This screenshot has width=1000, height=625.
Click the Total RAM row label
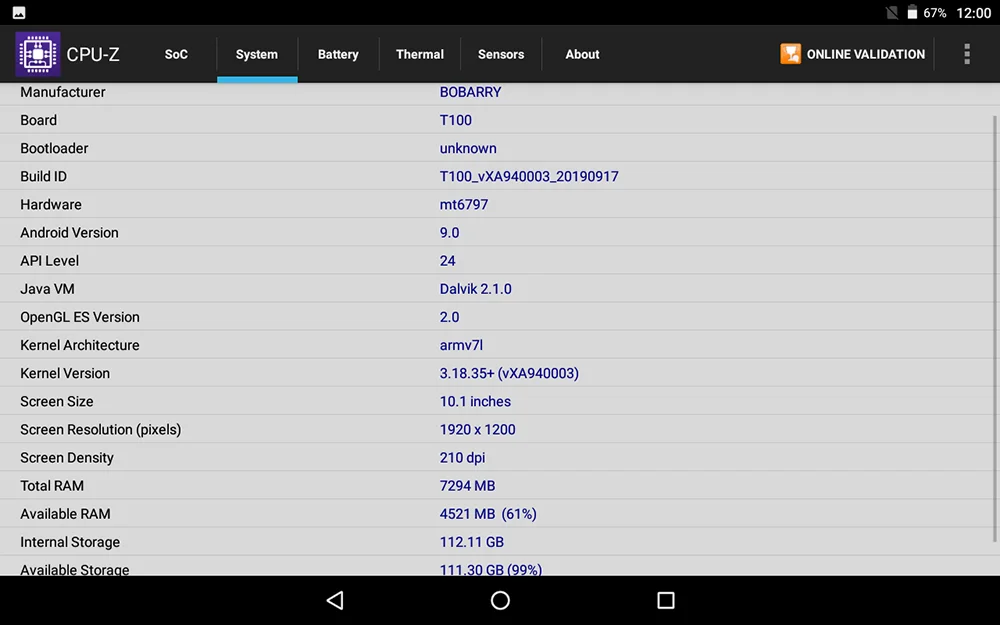tap(52, 485)
